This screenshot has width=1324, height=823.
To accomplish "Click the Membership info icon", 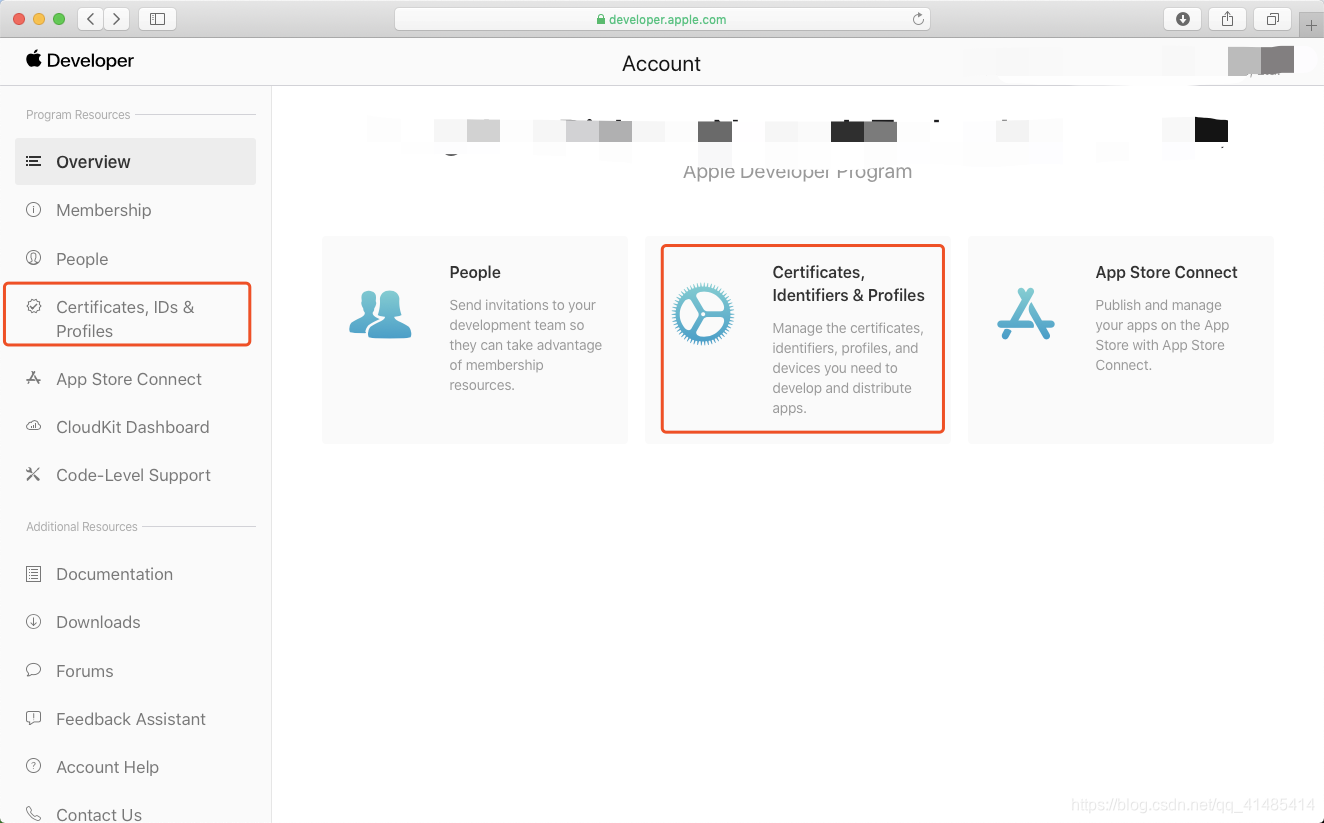I will click(34, 210).
